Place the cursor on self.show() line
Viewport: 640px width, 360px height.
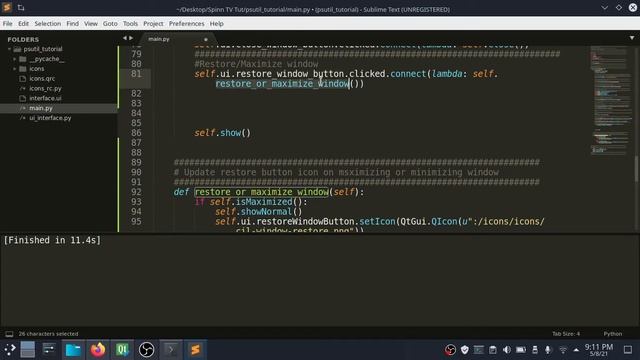[x=222, y=133]
